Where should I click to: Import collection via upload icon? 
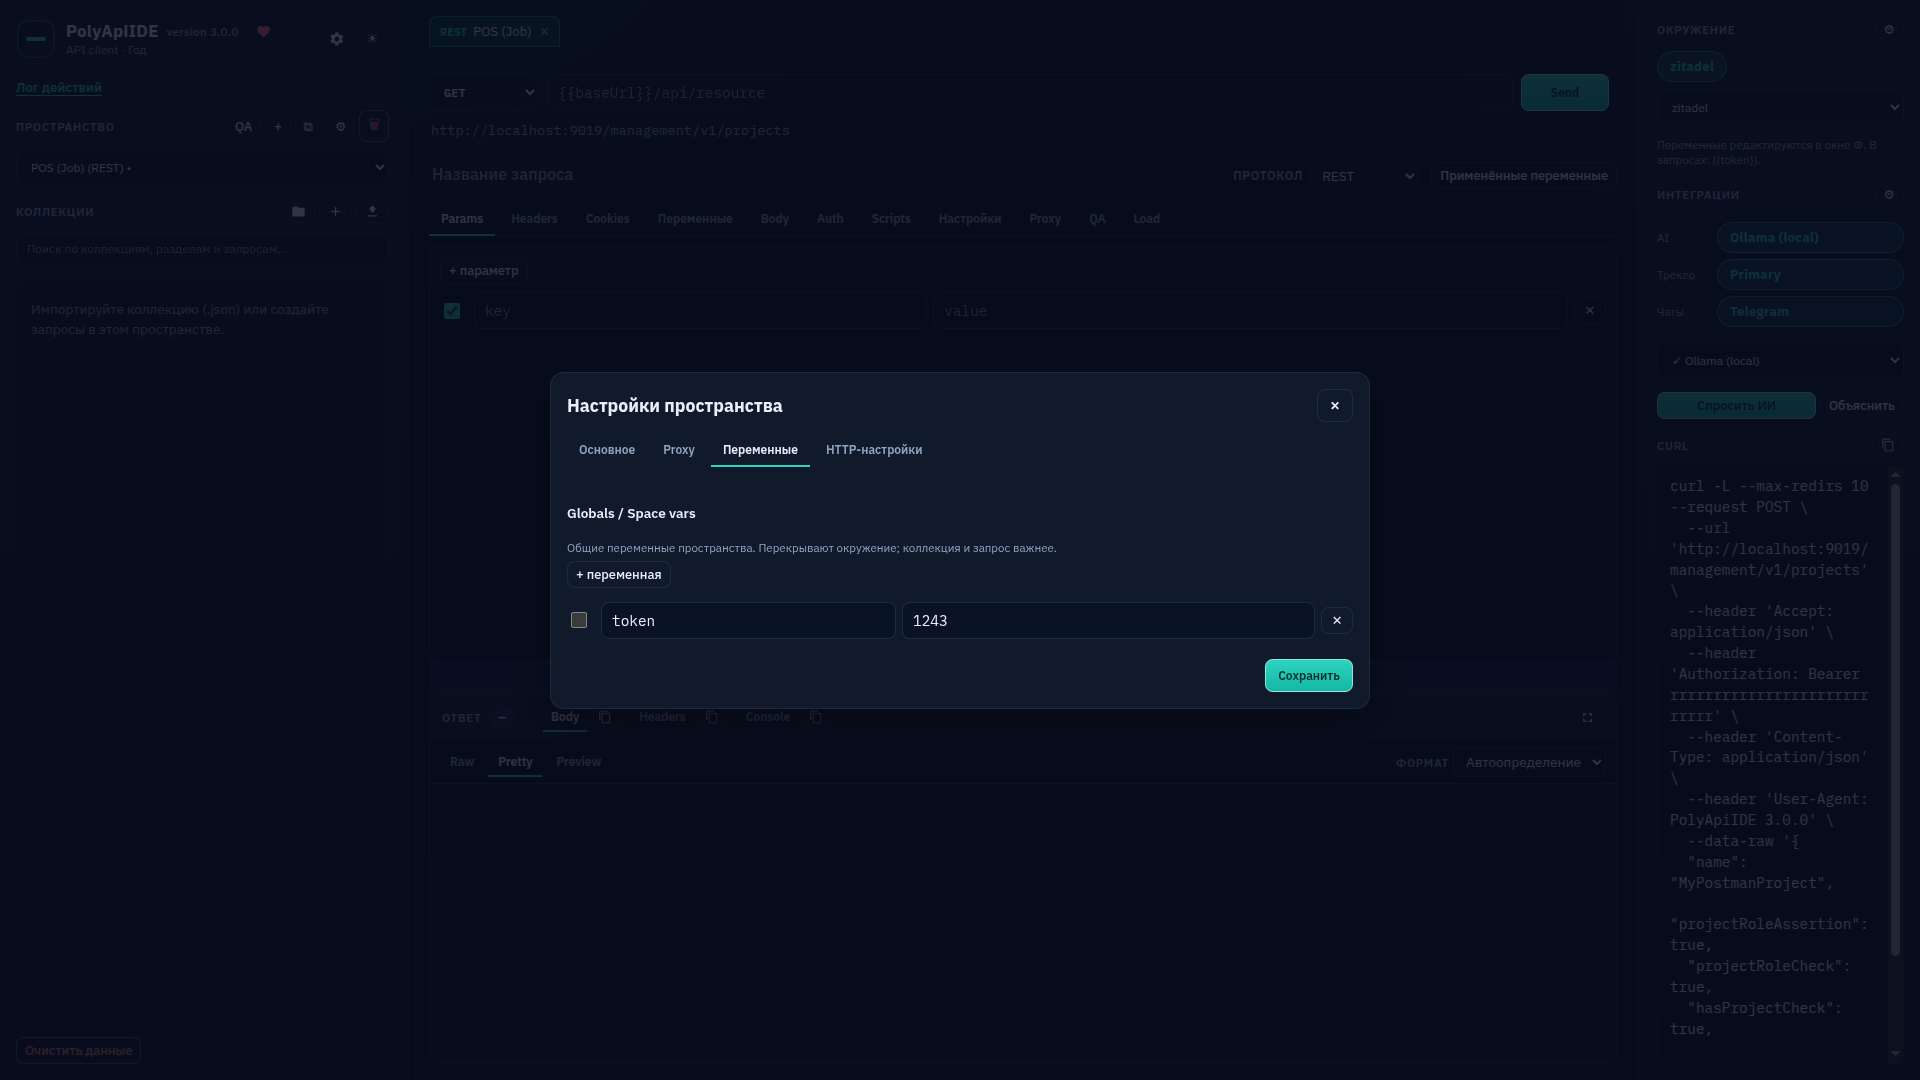pos(372,212)
